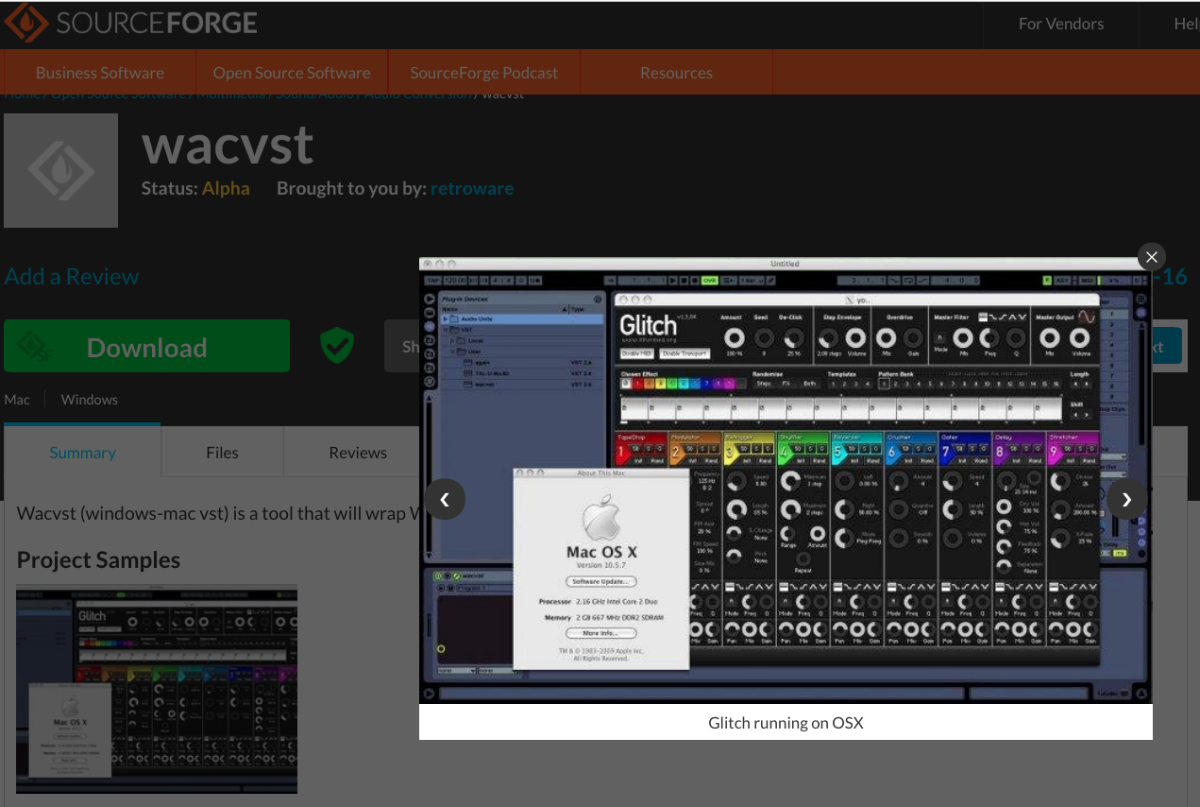The image size is (1200, 807).
Task: Select the TAL-U-No-62 plug-in row
Action: click(522, 372)
